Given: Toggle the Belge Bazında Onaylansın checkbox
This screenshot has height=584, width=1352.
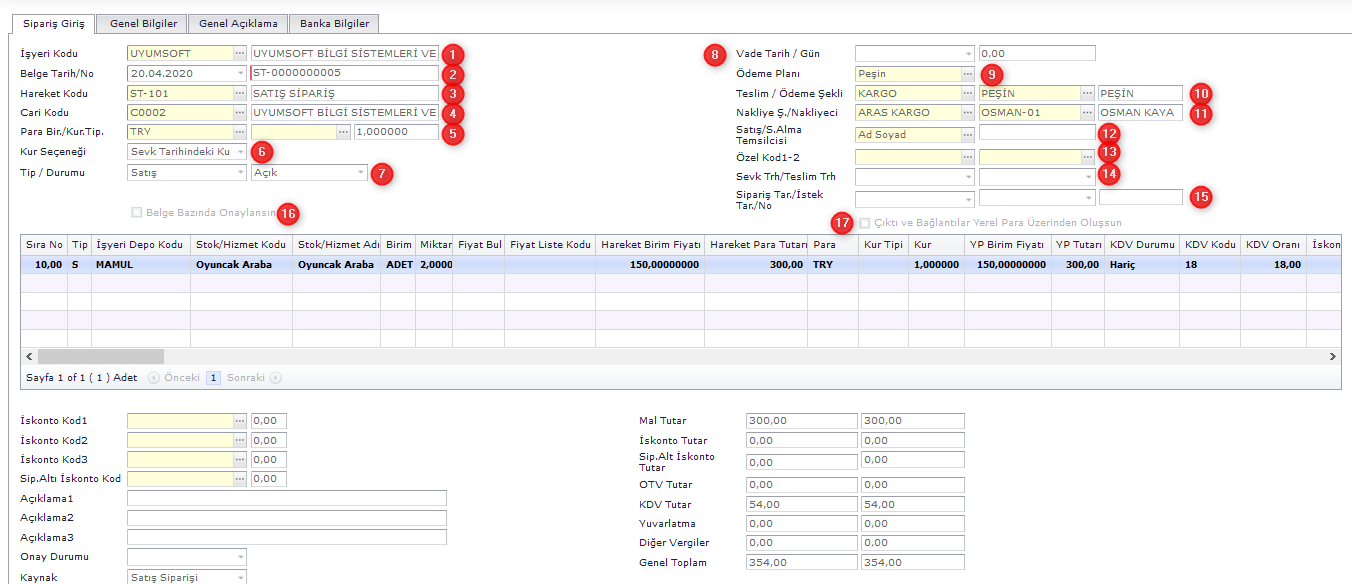Looking at the screenshot, I should tap(136, 212).
